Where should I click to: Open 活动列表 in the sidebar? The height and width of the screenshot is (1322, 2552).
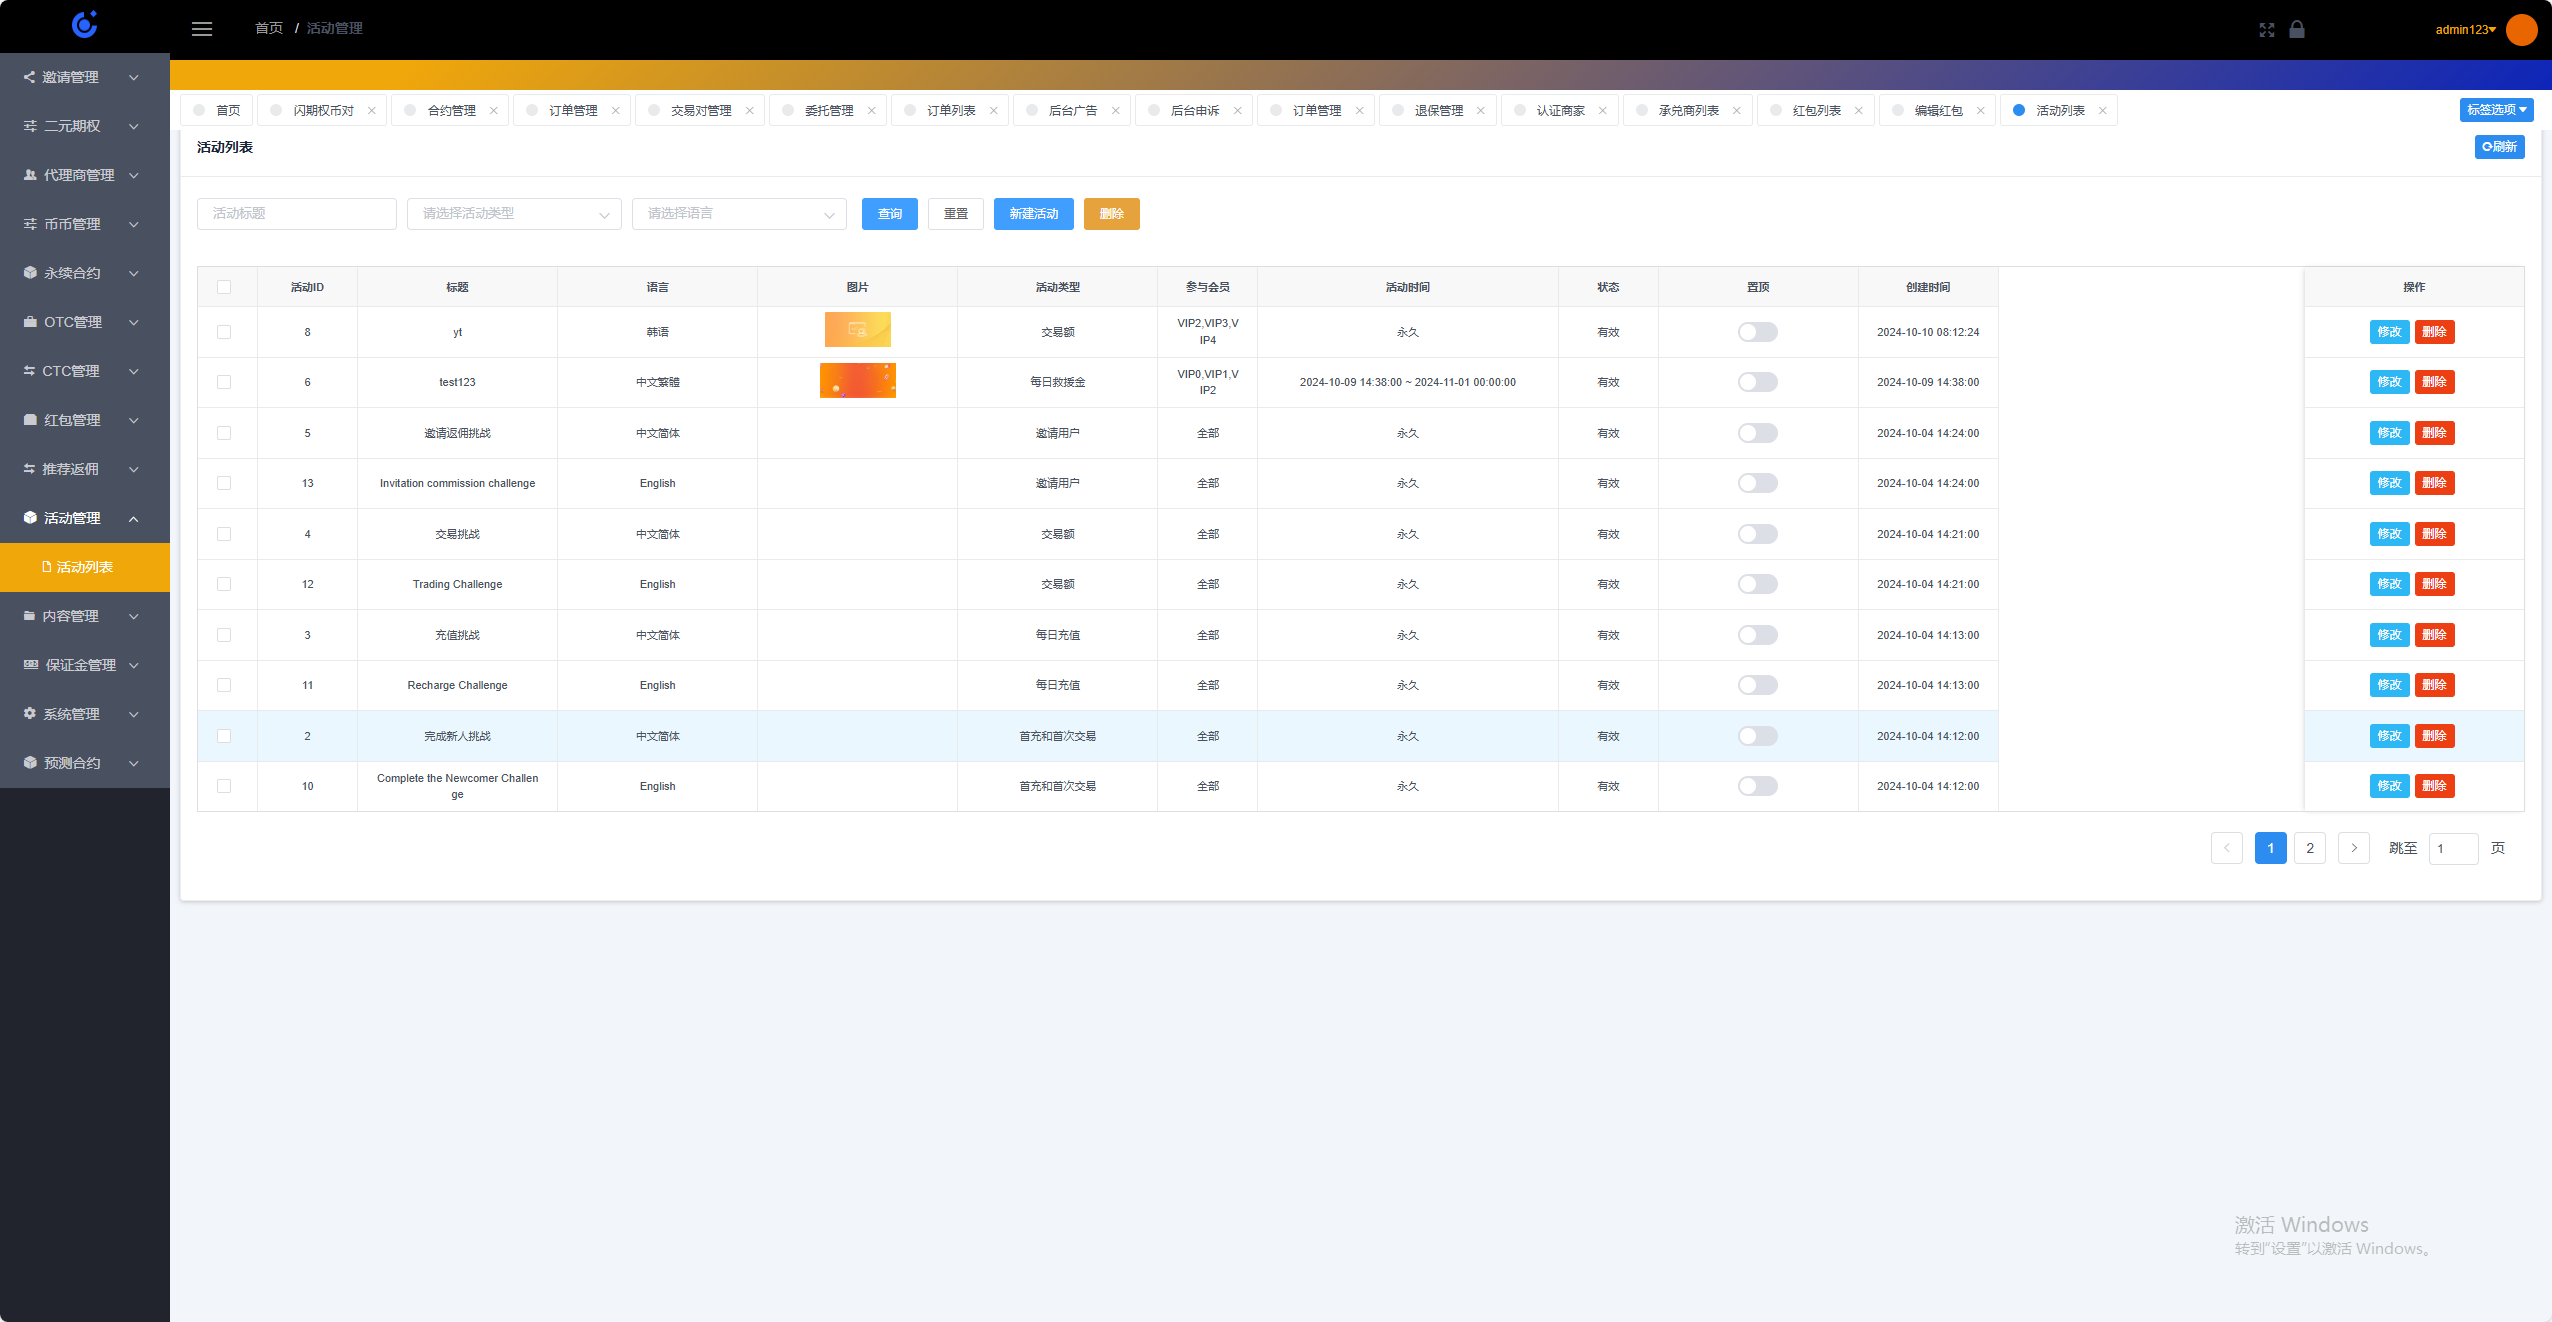(x=84, y=567)
